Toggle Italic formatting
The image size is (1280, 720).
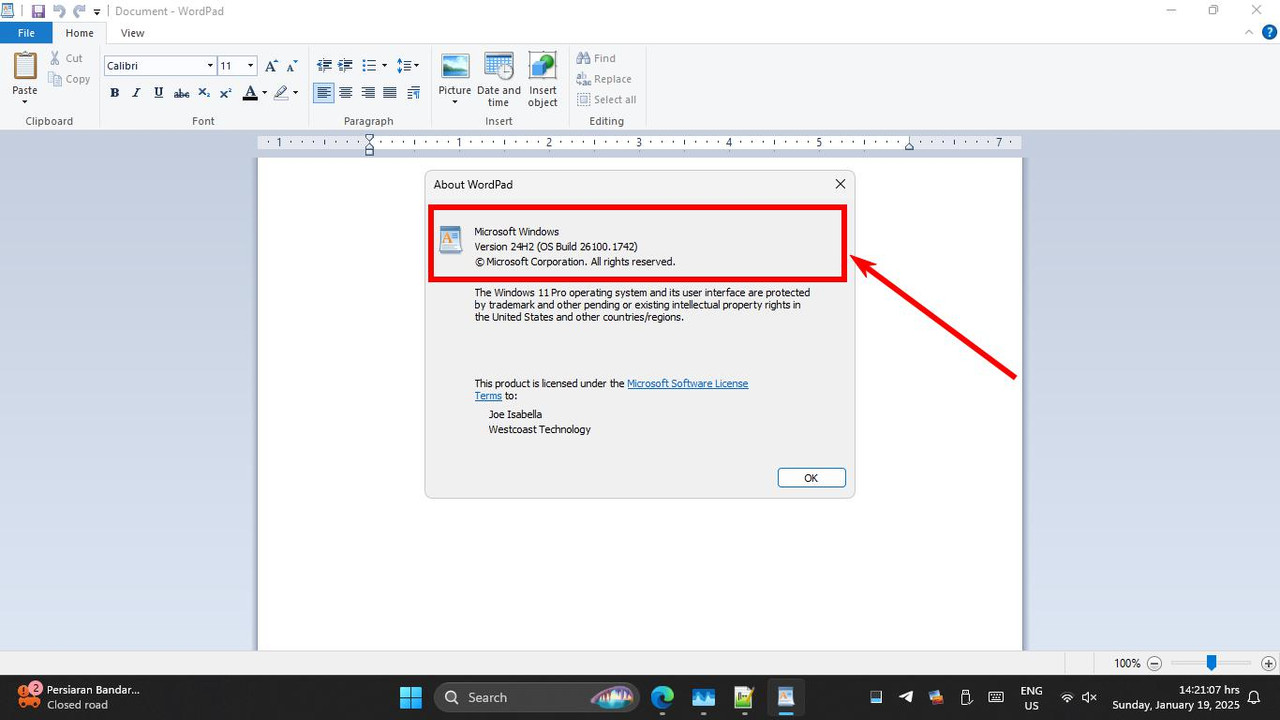[136, 93]
